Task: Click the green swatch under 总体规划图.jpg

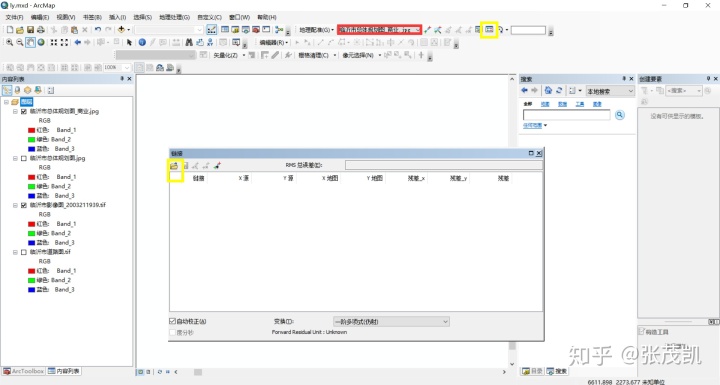Action: click(32, 186)
